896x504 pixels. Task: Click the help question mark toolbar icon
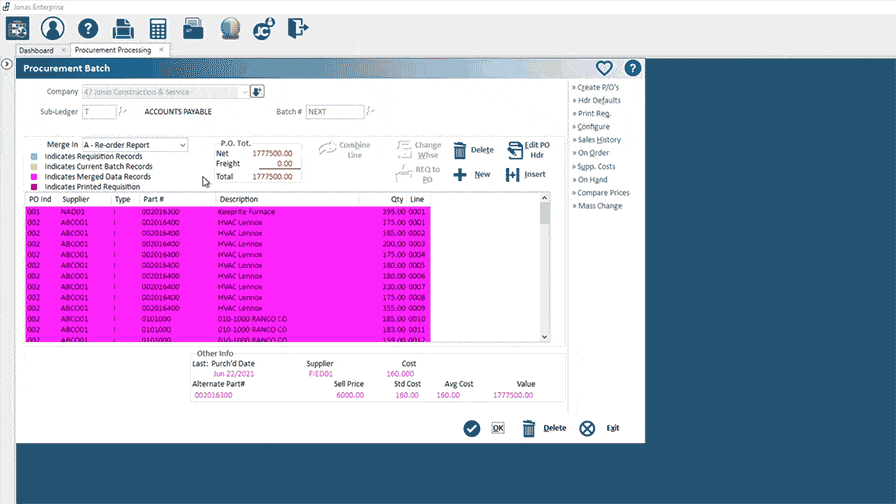coord(88,28)
